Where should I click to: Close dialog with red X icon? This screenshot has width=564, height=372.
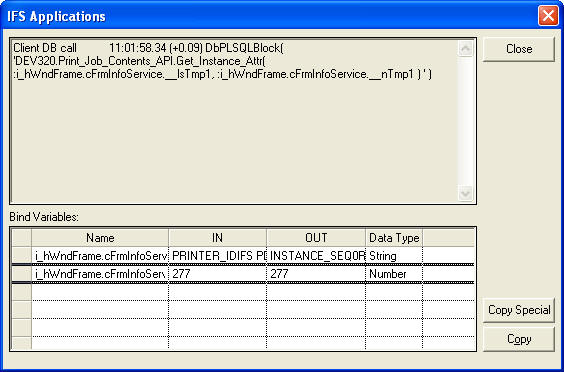pyautogui.click(x=548, y=15)
